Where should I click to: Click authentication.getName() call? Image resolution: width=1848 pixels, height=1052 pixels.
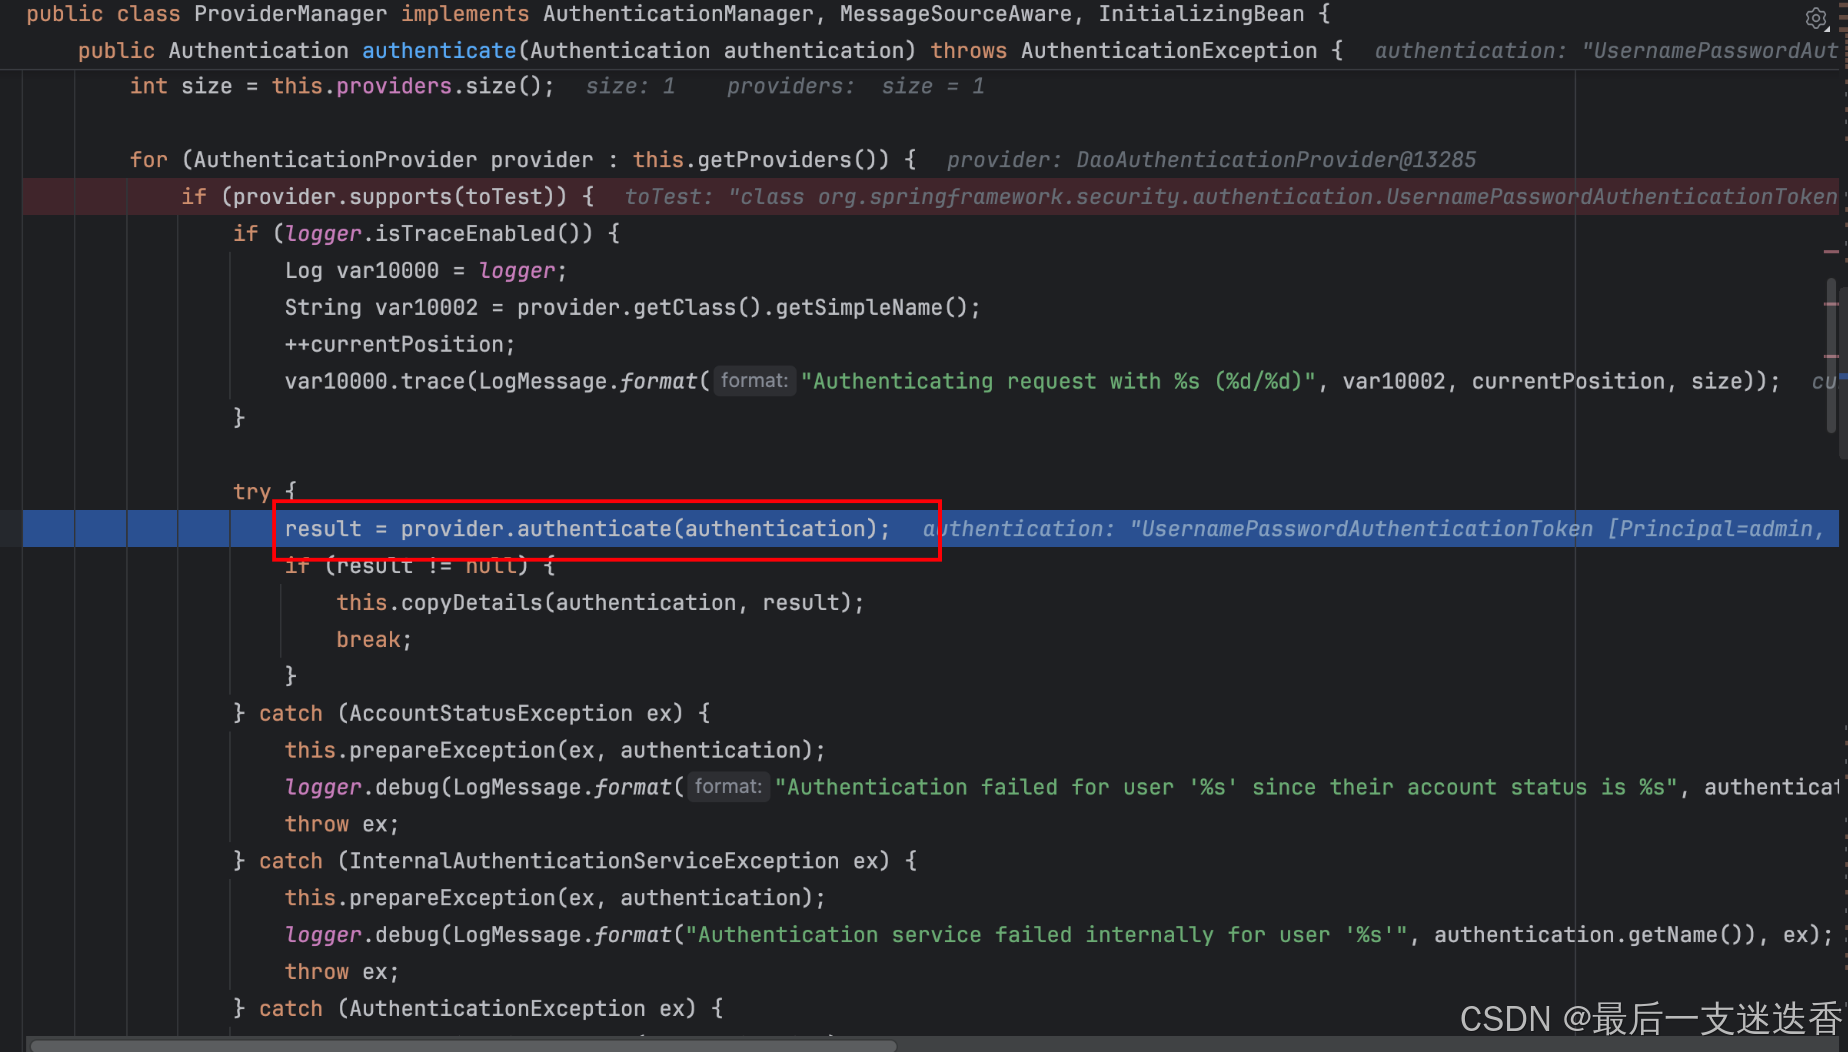1589,935
